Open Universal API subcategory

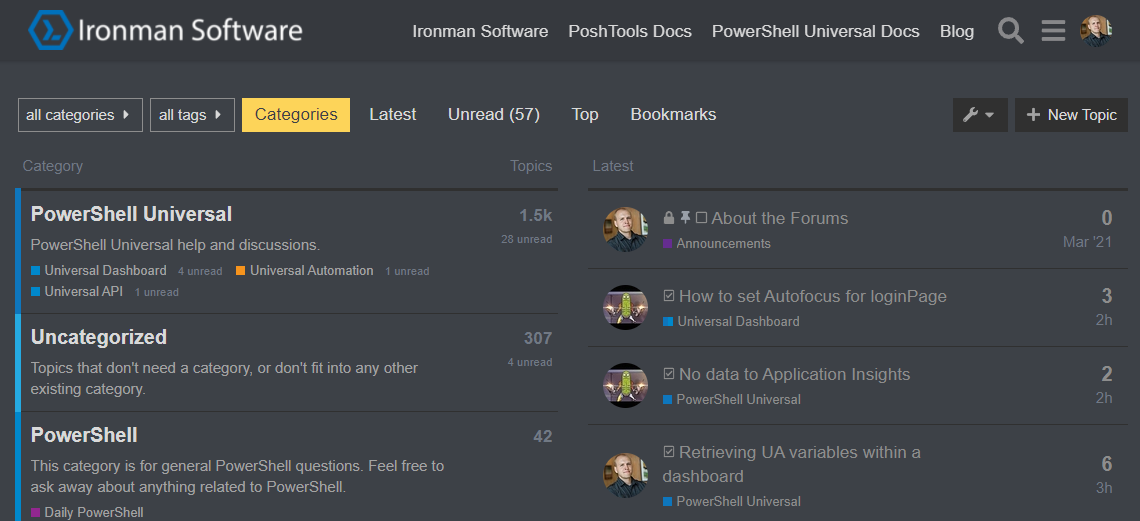pyautogui.click(x=84, y=291)
